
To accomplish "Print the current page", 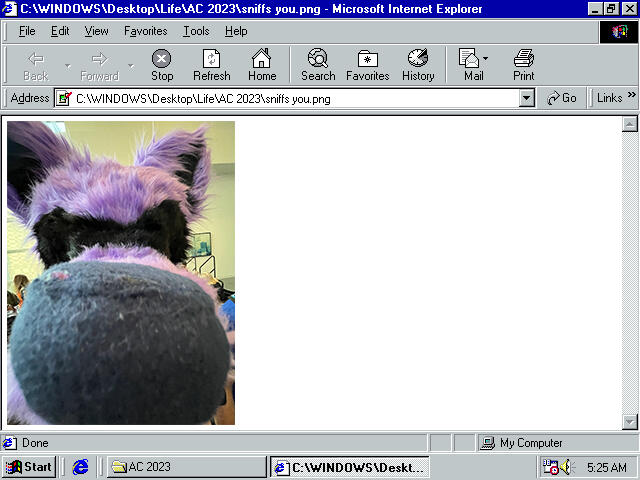I will (x=524, y=65).
